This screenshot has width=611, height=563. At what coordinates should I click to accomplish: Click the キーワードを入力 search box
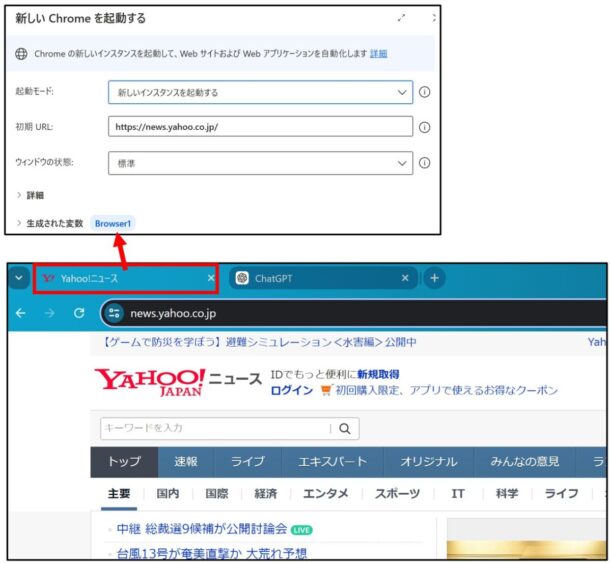pyautogui.click(x=215, y=428)
